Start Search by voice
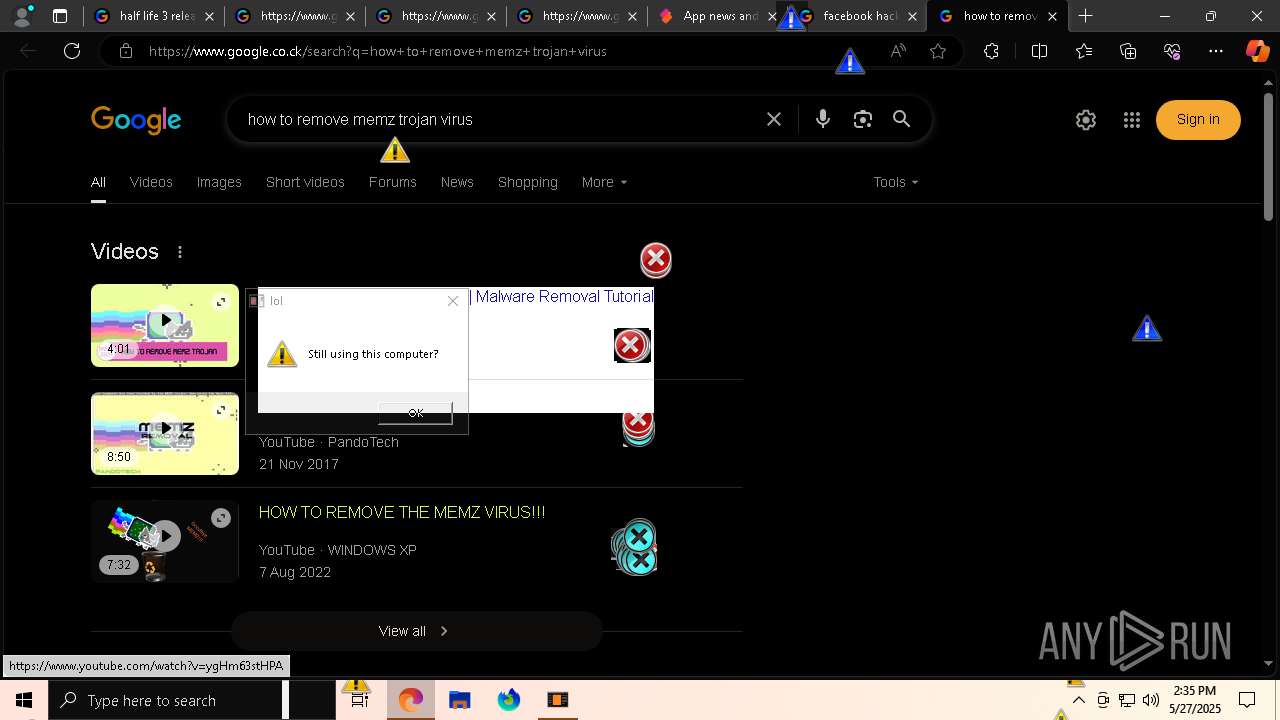1280x720 pixels. (x=823, y=119)
